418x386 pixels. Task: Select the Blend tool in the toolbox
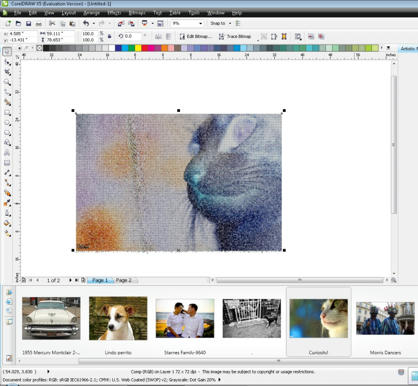pyautogui.click(x=7, y=193)
